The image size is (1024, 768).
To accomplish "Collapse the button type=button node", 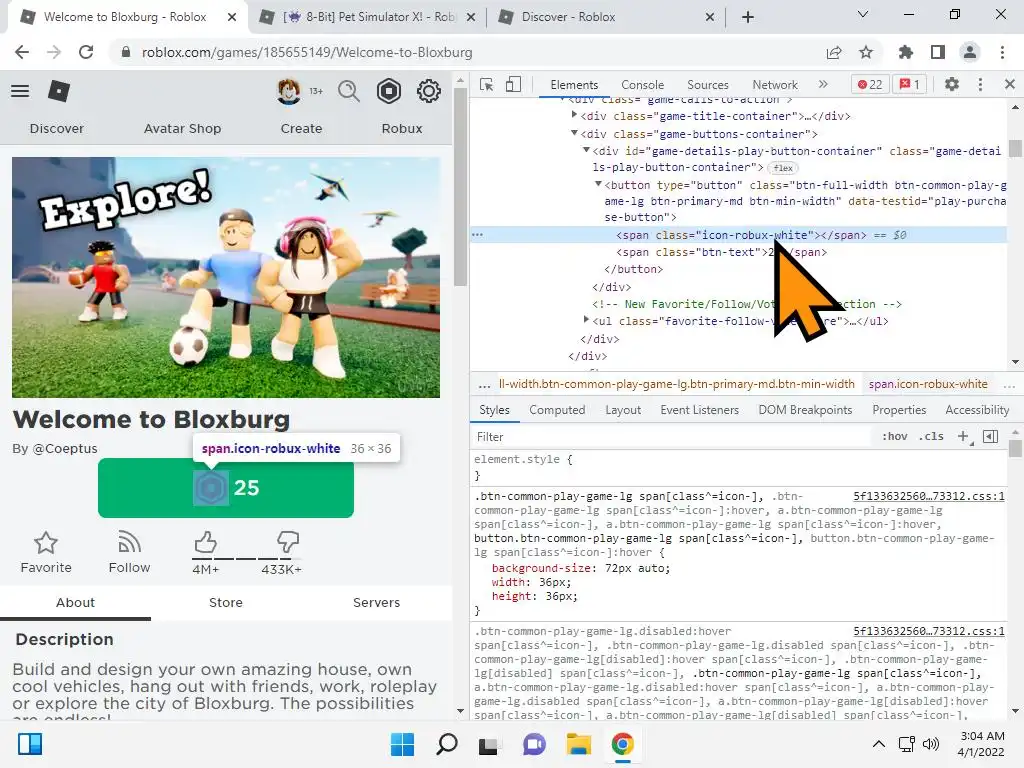I will pyautogui.click(x=598, y=184).
